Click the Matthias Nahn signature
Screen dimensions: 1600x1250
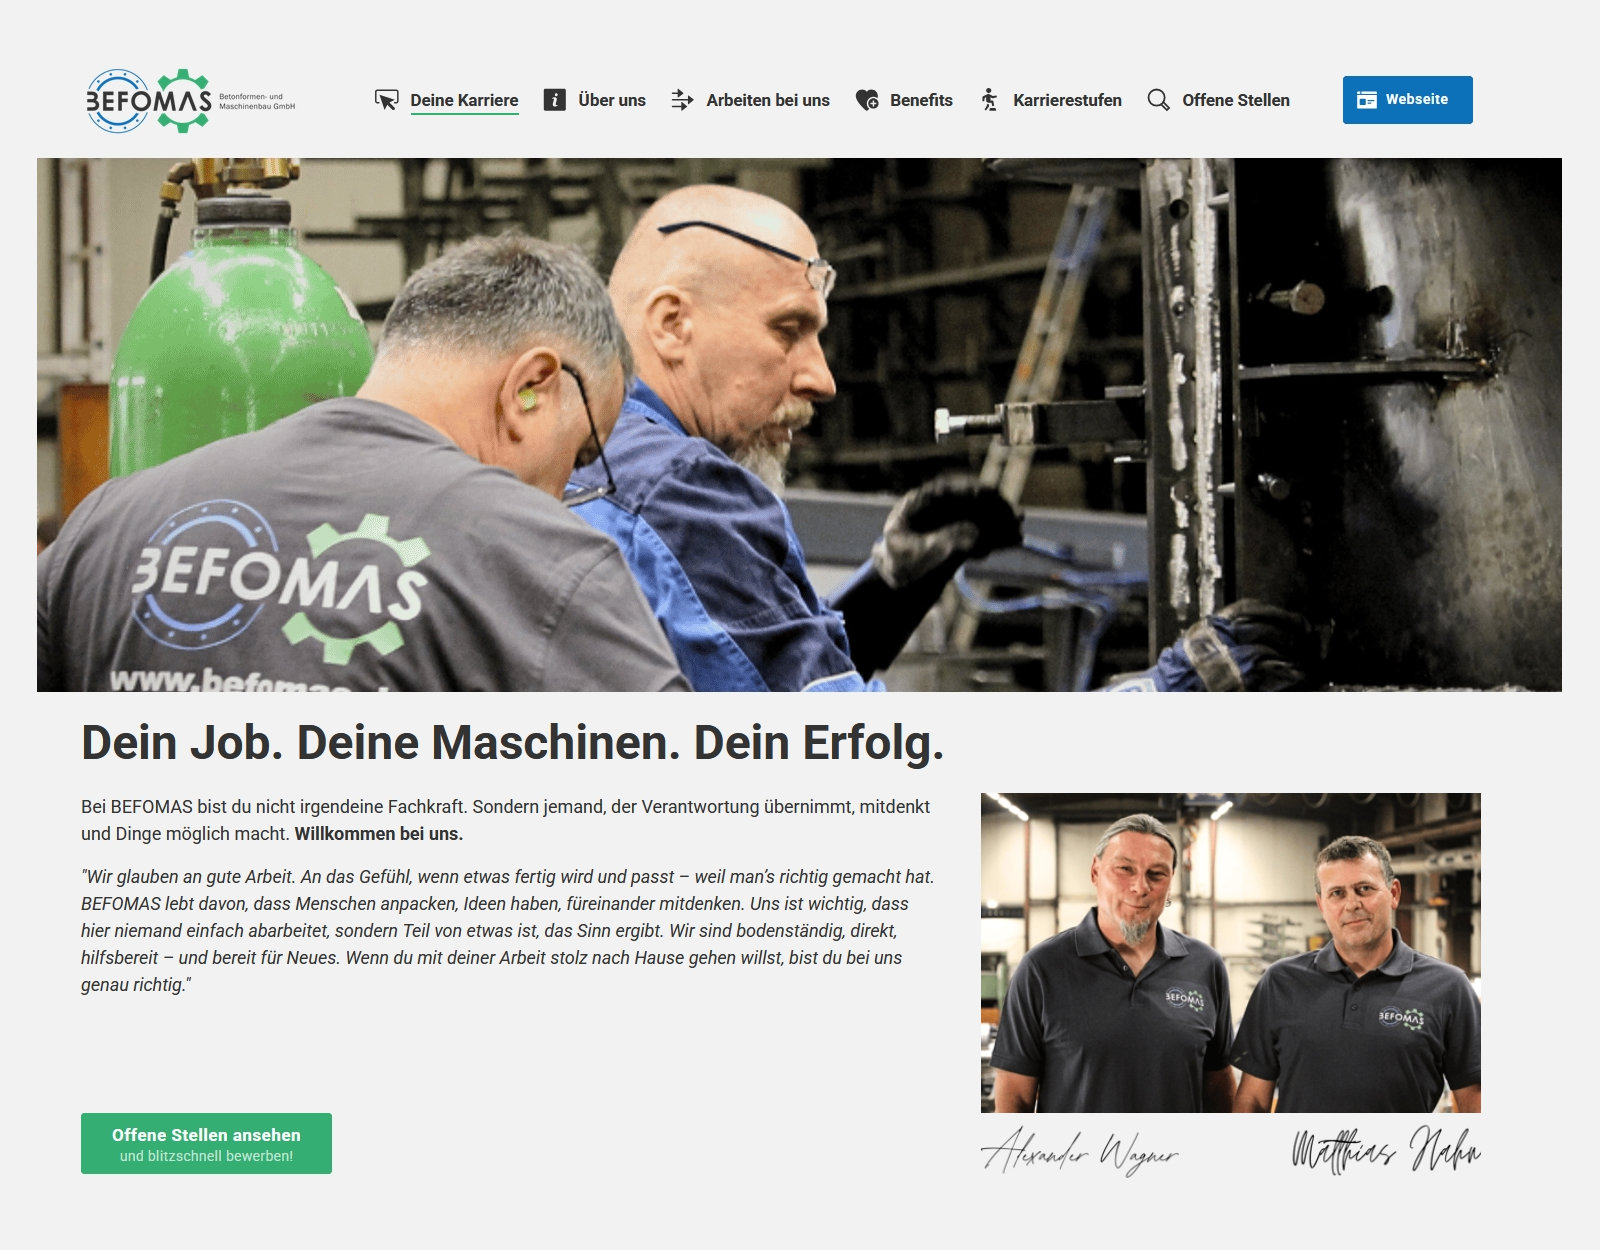pos(1386,1149)
